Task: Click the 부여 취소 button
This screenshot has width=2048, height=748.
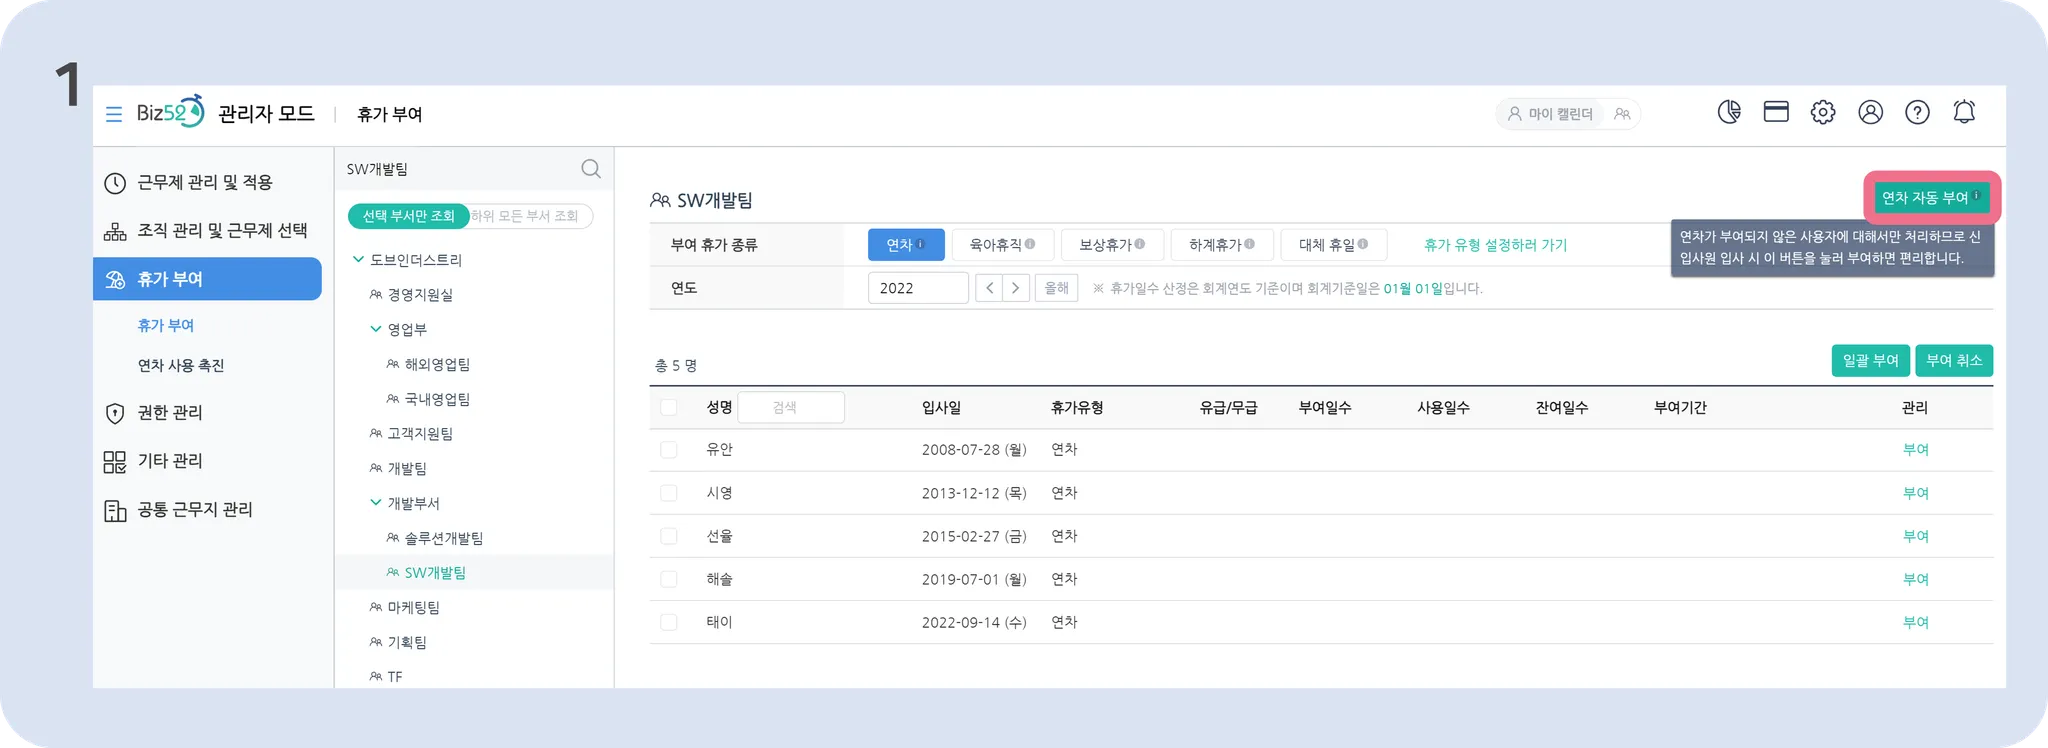Action: [x=1954, y=361]
